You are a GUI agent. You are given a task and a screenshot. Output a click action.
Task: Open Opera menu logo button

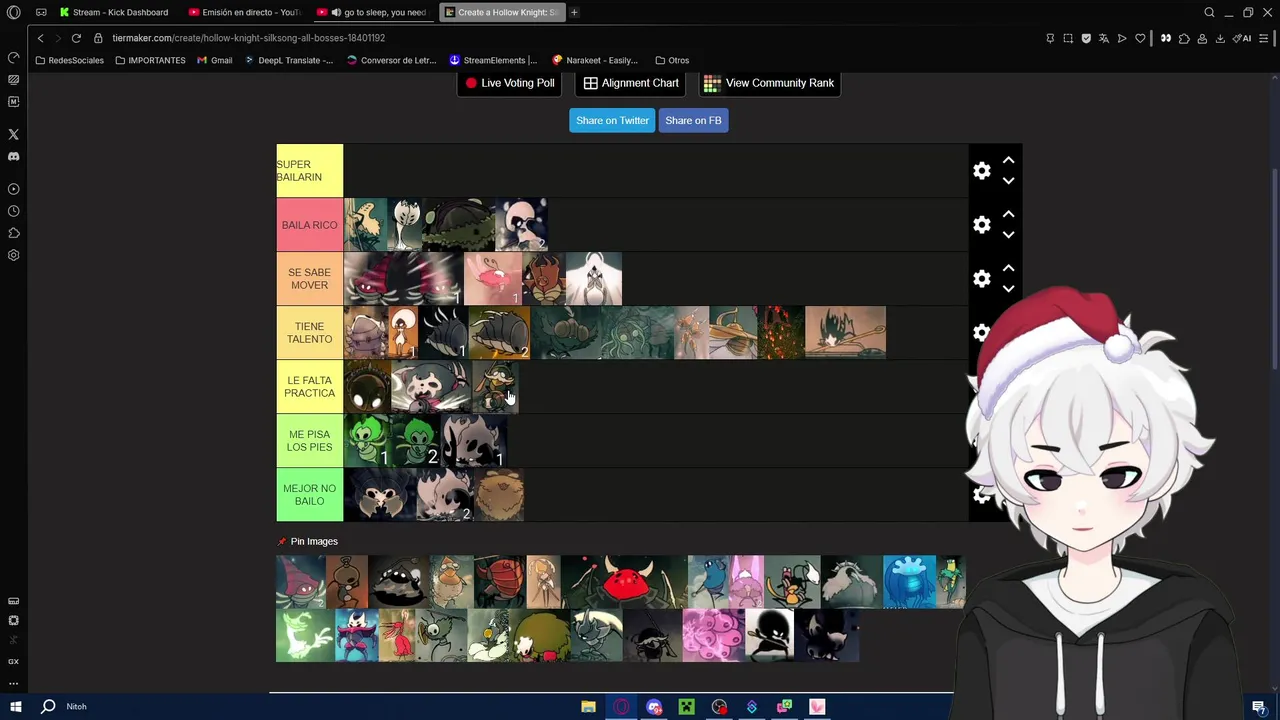[13, 12]
